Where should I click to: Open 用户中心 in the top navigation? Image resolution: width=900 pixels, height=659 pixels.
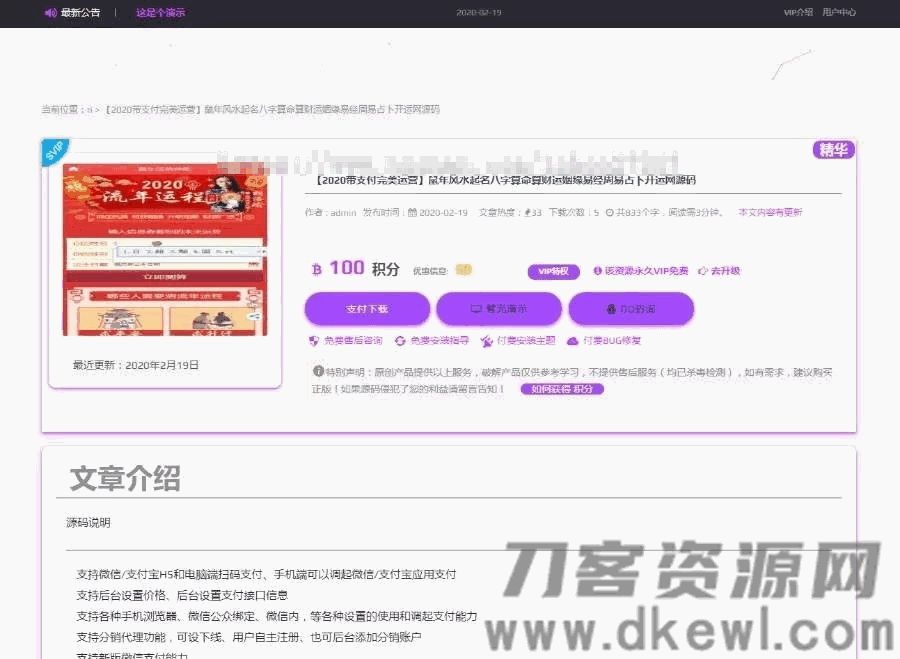[839, 13]
